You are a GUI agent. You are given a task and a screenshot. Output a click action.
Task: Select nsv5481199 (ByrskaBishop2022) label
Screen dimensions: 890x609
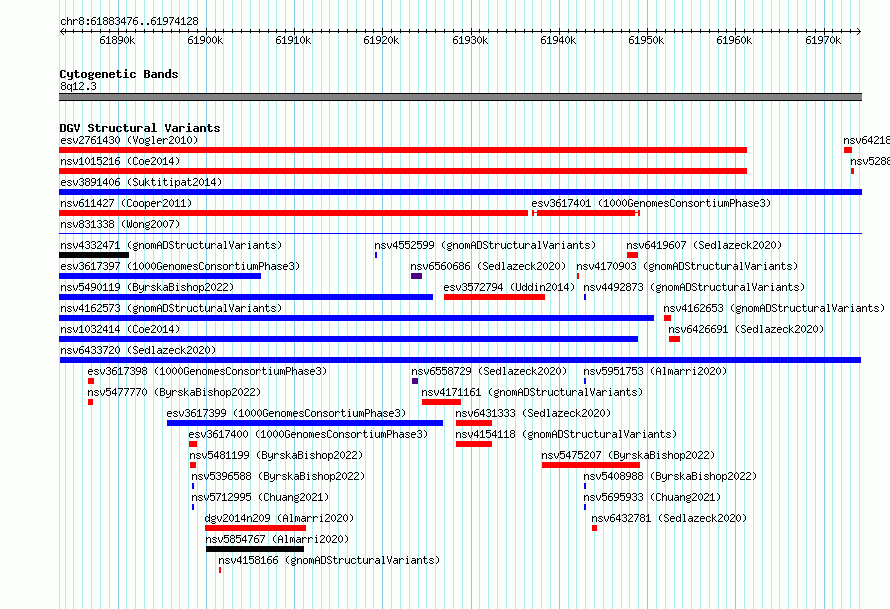pos(276,455)
